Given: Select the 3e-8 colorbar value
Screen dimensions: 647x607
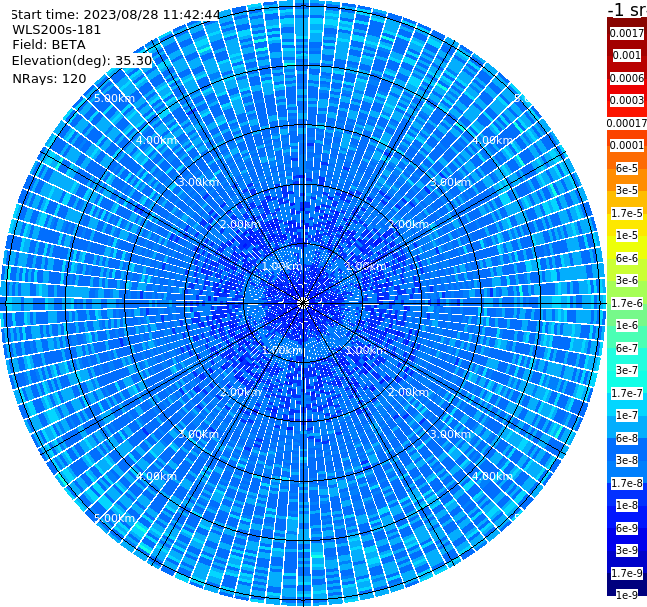Looking at the screenshot, I should pyautogui.click(x=627, y=460).
